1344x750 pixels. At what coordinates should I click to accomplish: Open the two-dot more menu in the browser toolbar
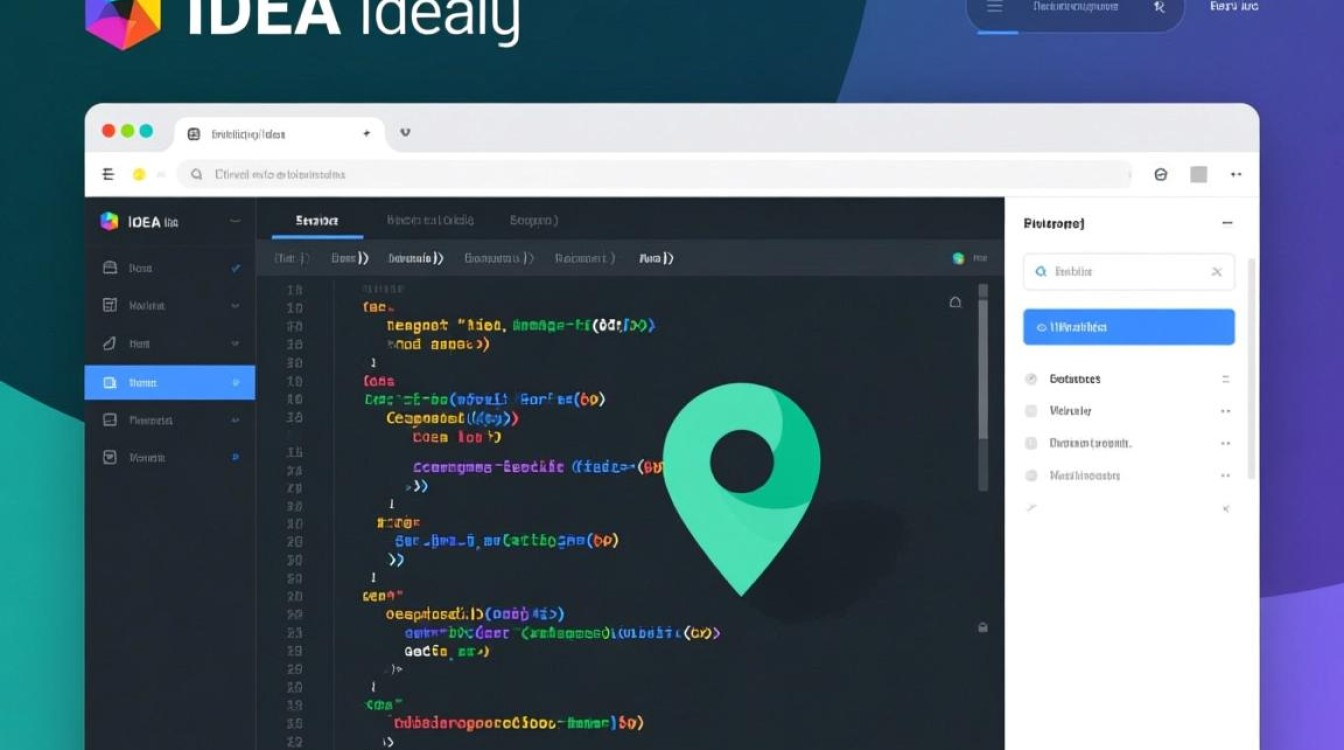click(1236, 174)
